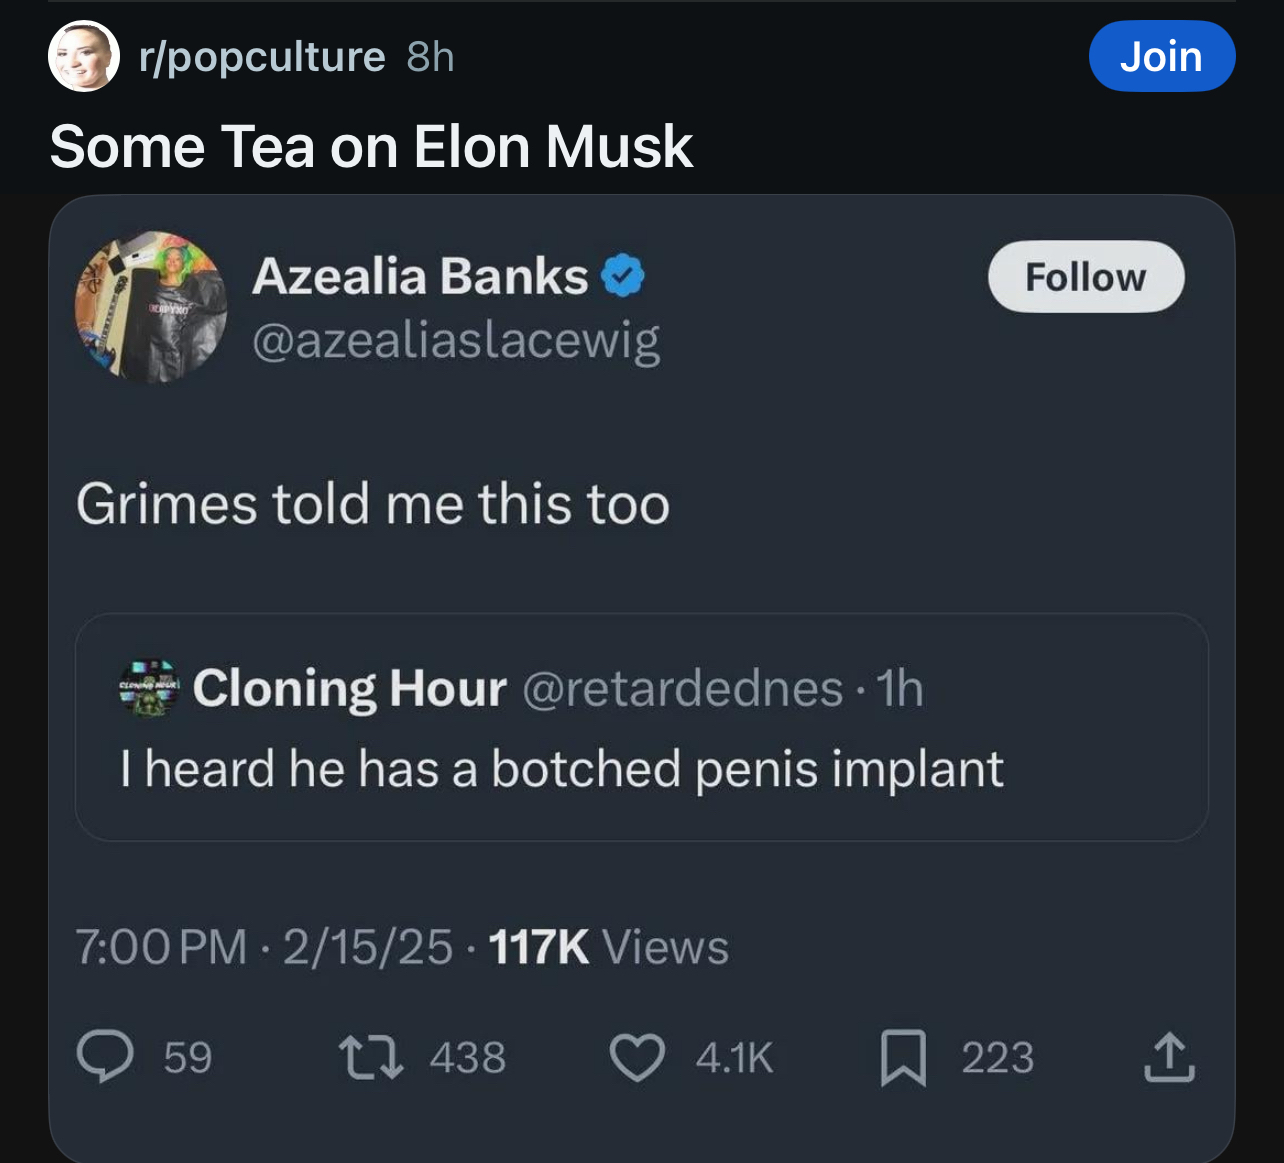
Task: Click the tweet author's display name
Action: 420,276
